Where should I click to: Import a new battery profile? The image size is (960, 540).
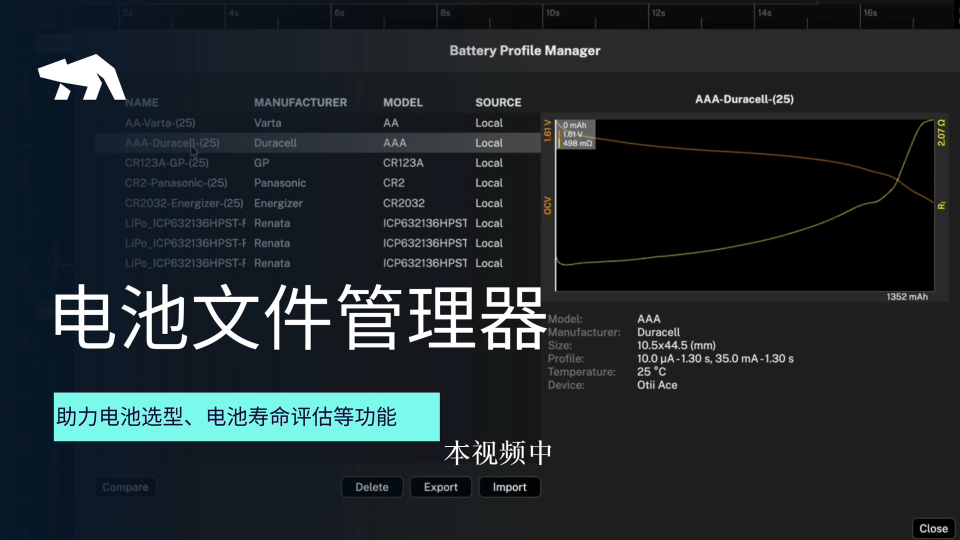(x=509, y=487)
